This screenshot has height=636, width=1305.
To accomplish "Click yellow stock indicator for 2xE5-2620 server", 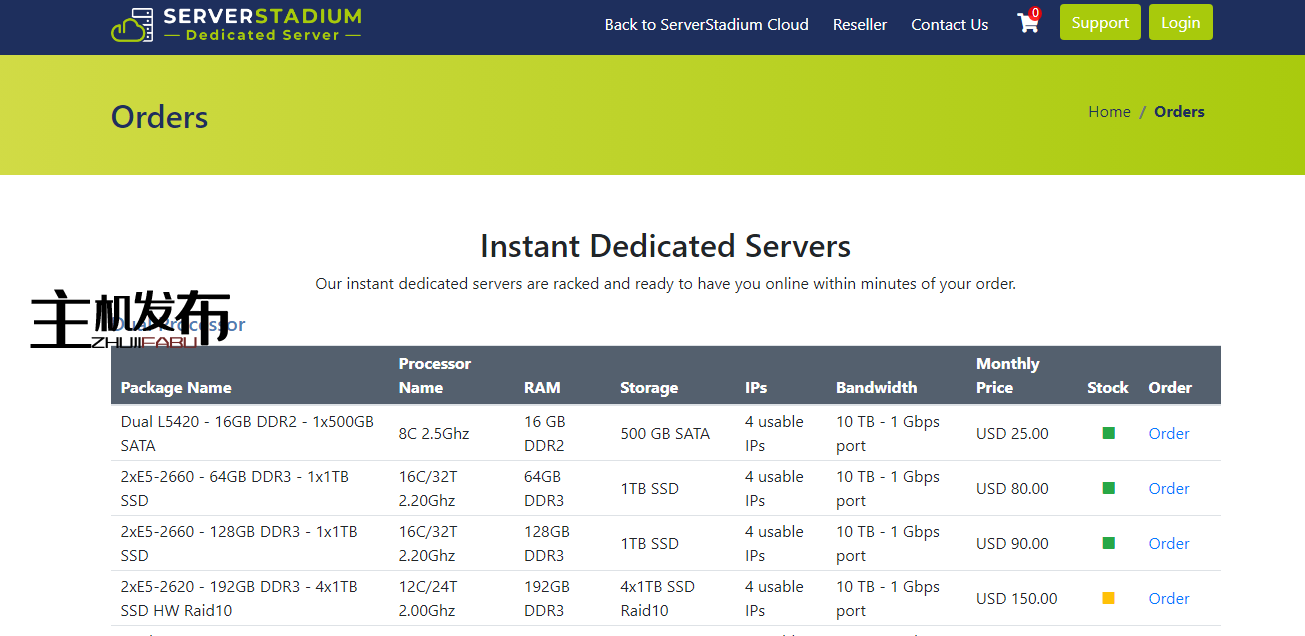I will 1108,598.
